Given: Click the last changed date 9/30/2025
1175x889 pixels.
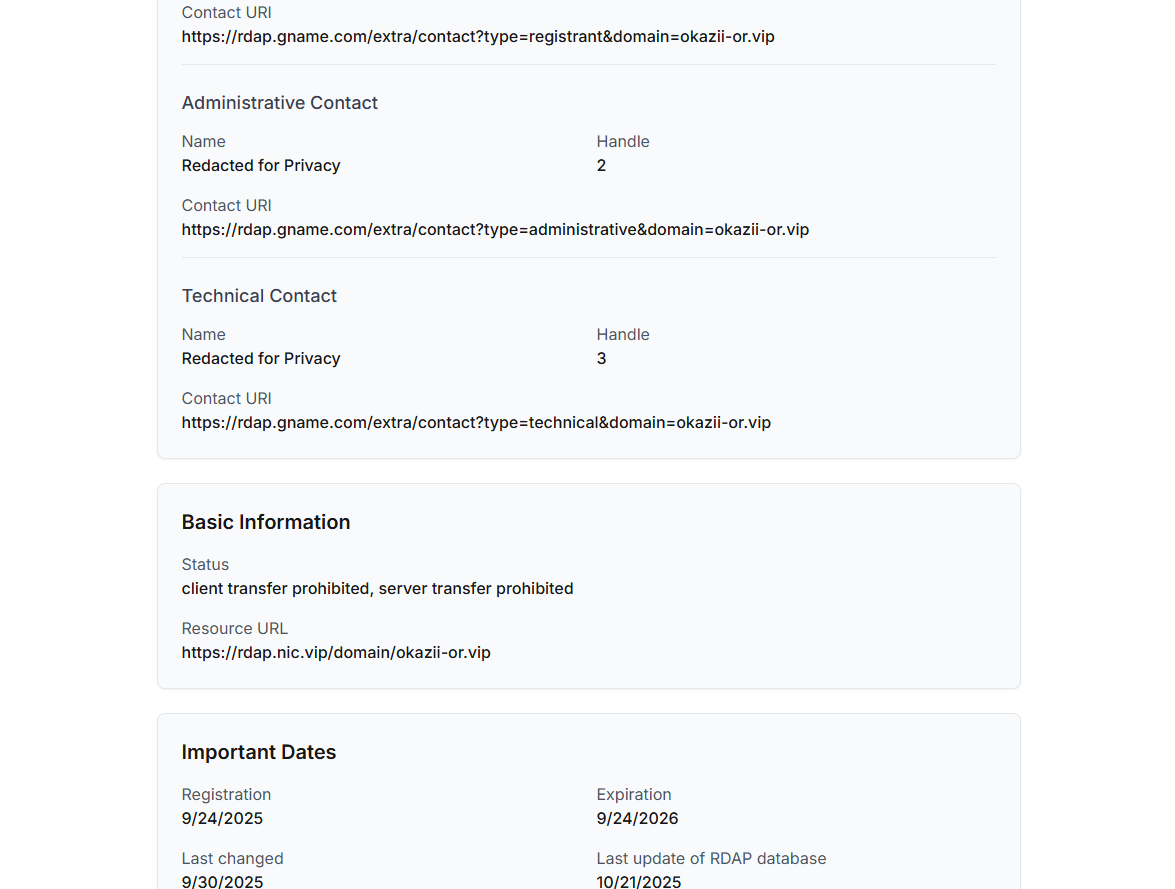Looking at the screenshot, I should coord(222,882).
